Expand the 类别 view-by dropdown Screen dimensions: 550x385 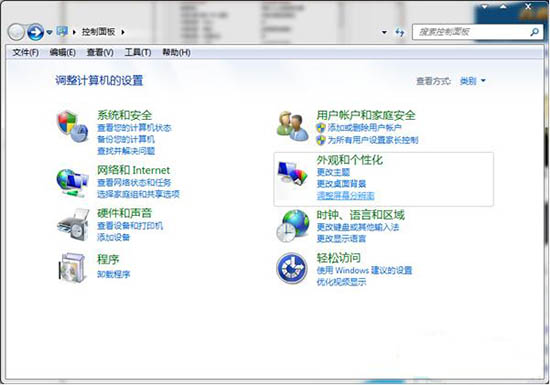click(472, 81)
